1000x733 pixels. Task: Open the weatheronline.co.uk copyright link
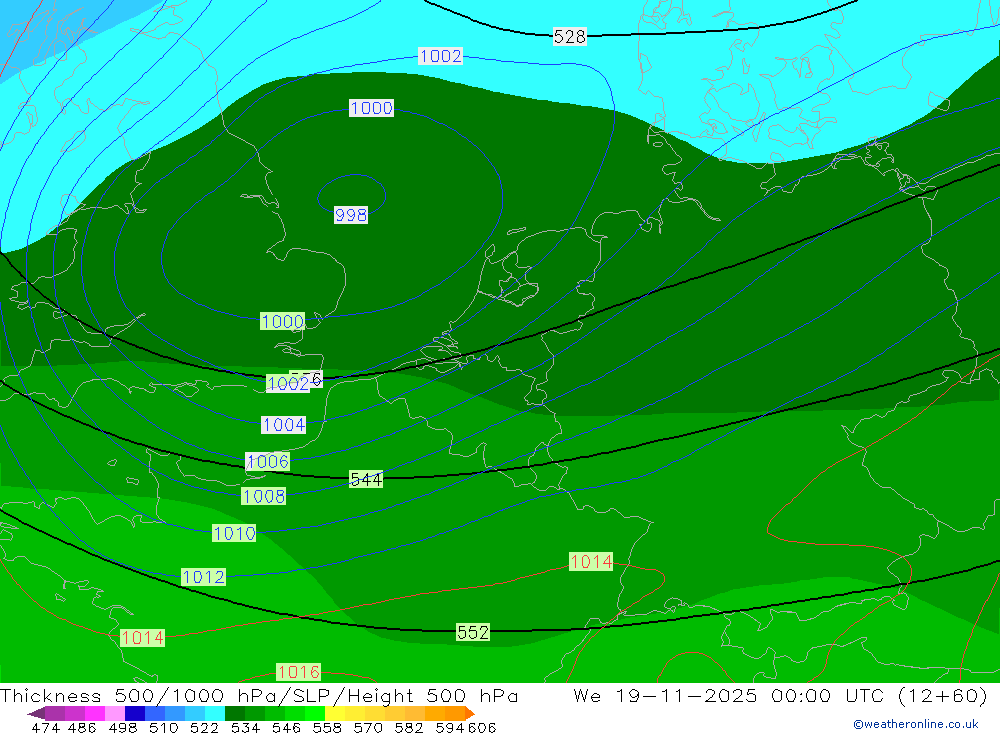click(x=916, y=724)
